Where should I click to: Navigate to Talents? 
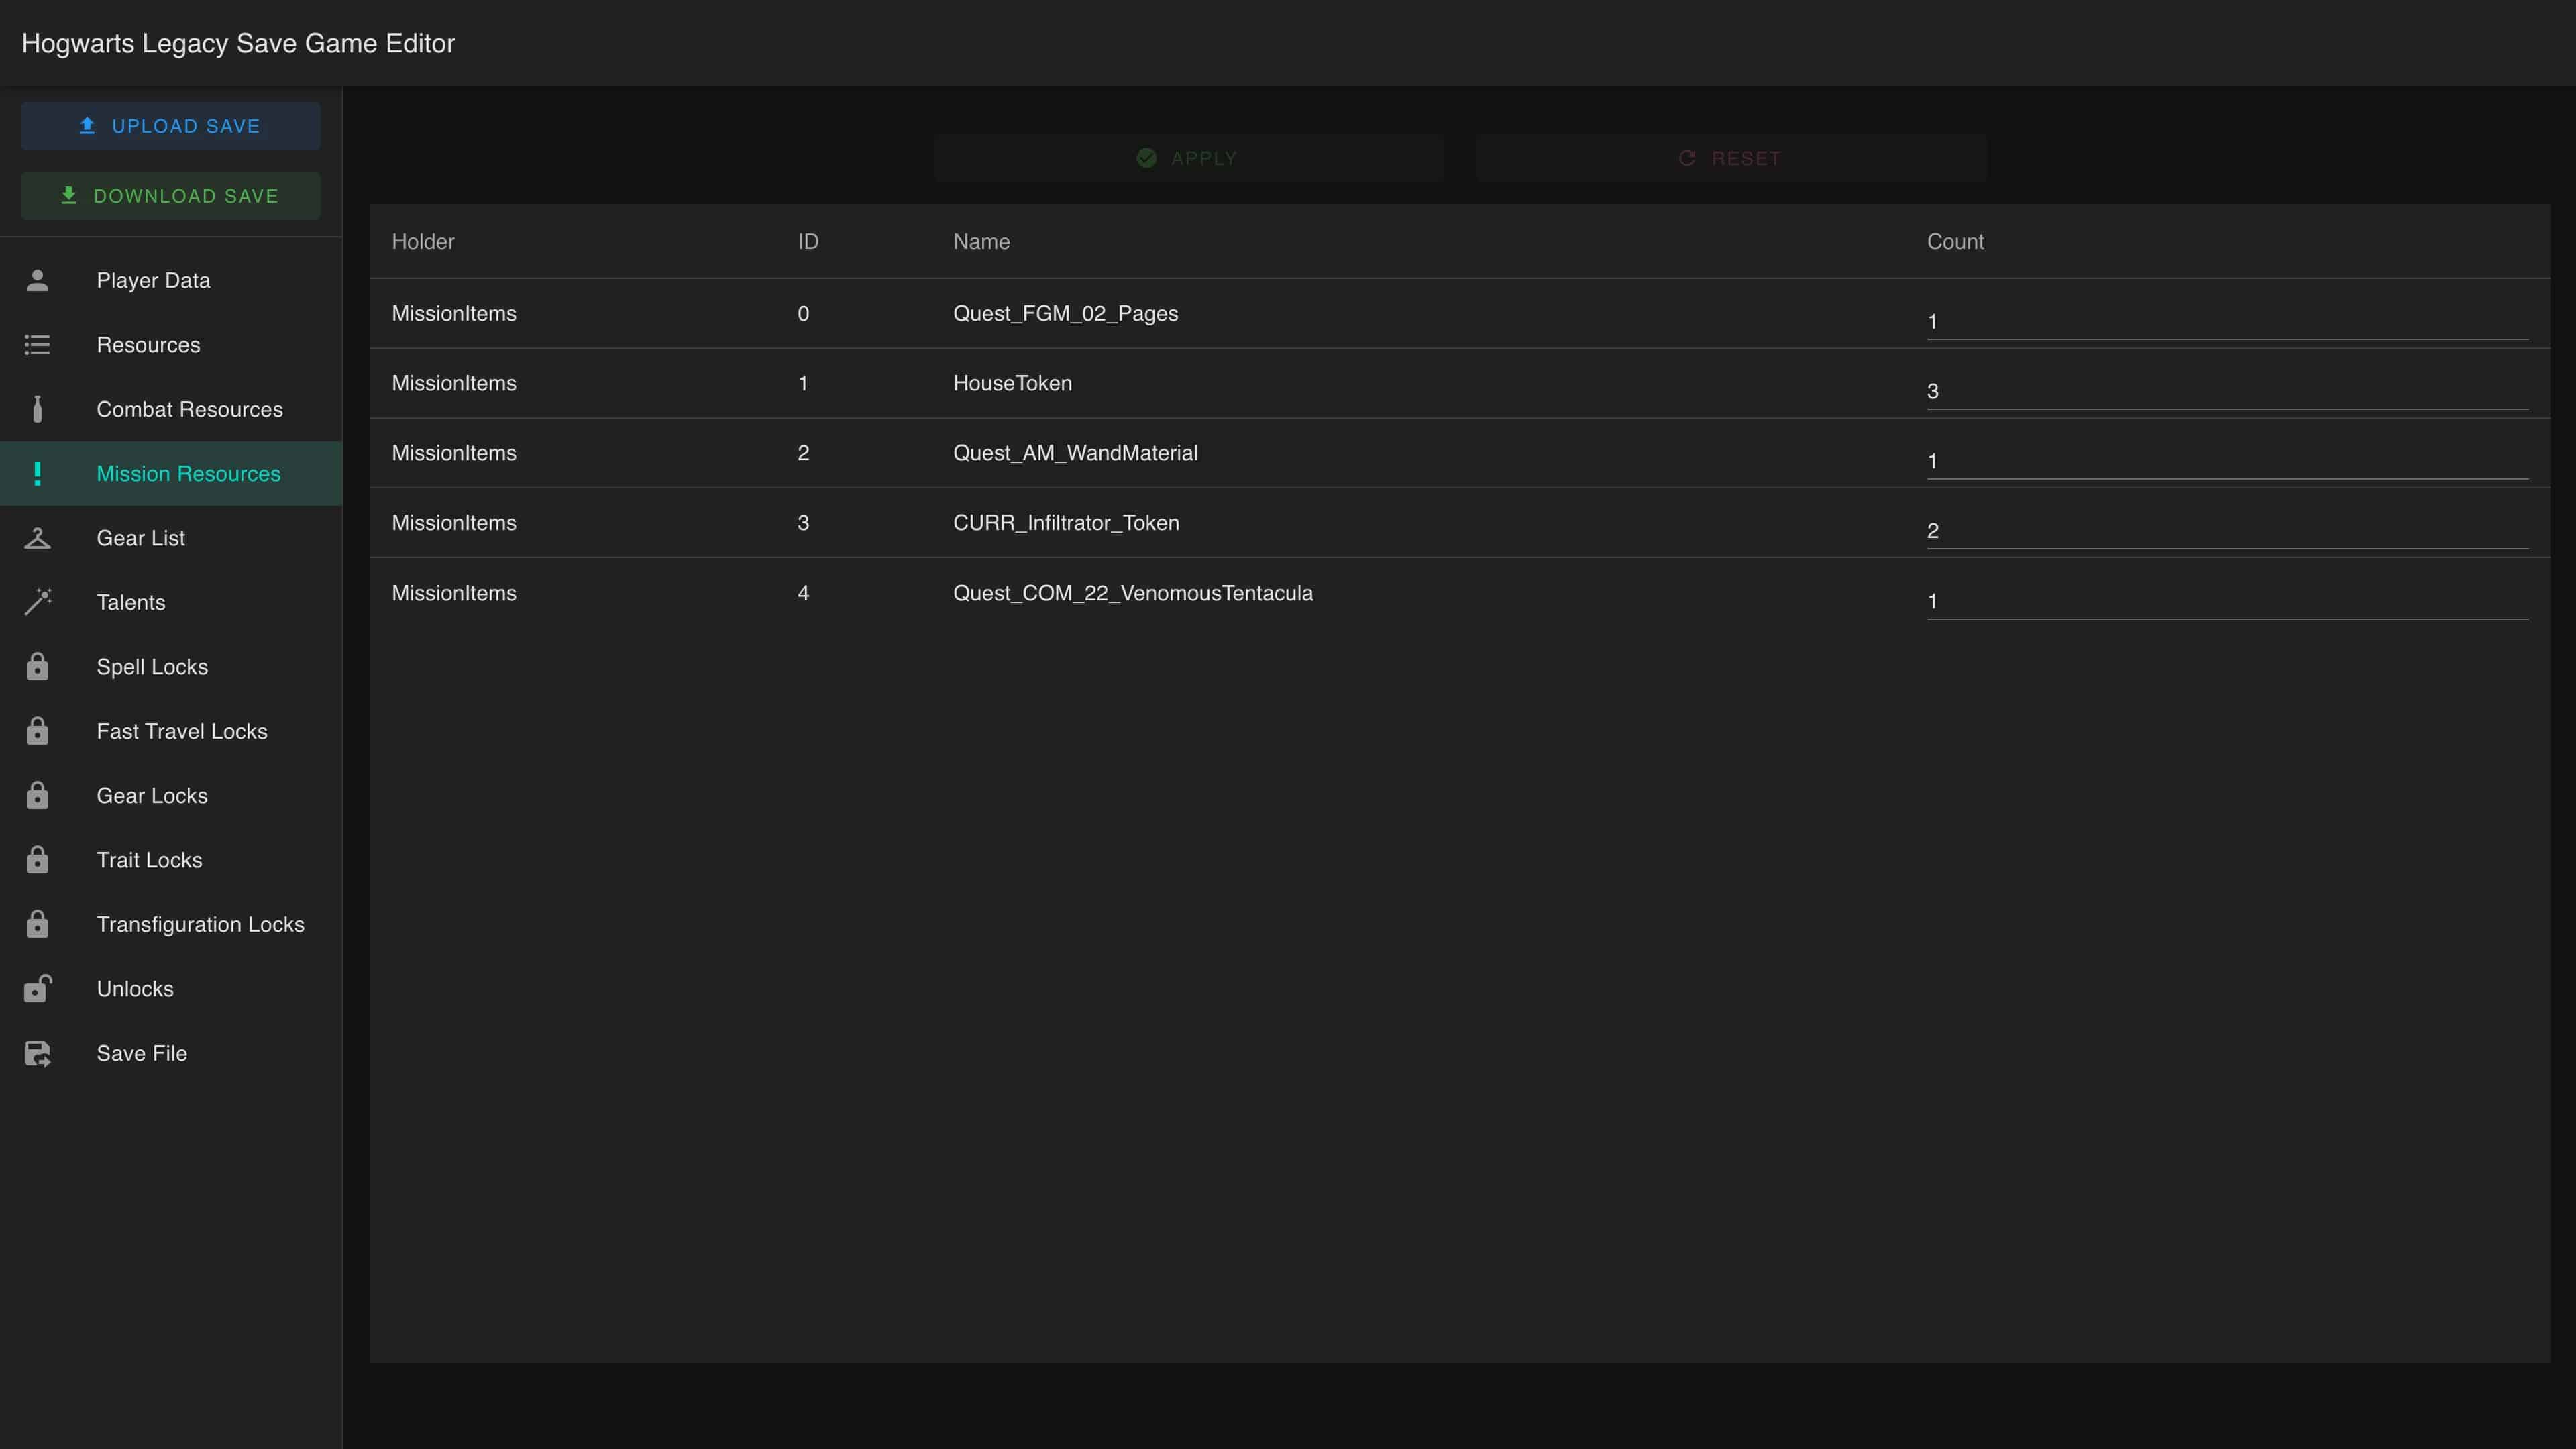tap(171, 602)
